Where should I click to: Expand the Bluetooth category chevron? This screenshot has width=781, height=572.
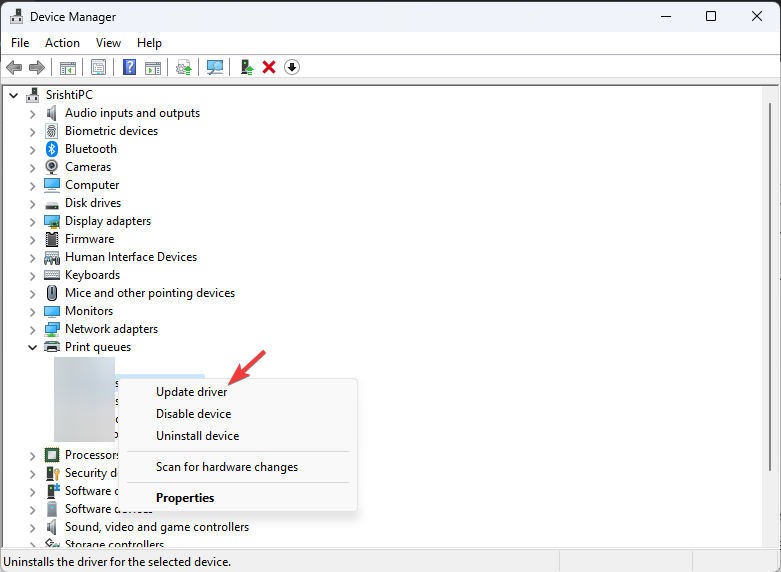tap(33, 149)
